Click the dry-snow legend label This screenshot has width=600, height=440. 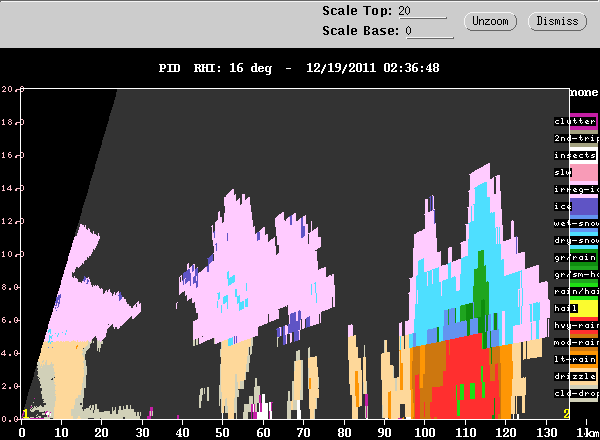click(x=576, y=240)
